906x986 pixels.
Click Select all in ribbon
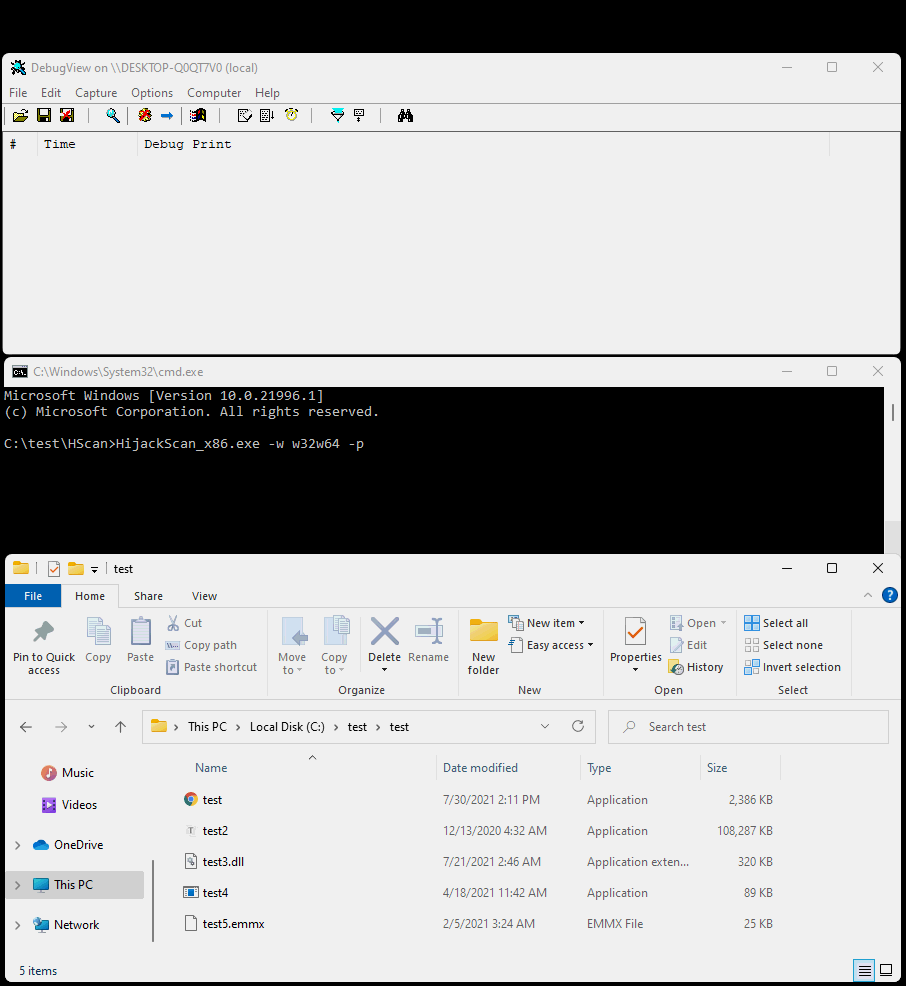pos(776,623)
